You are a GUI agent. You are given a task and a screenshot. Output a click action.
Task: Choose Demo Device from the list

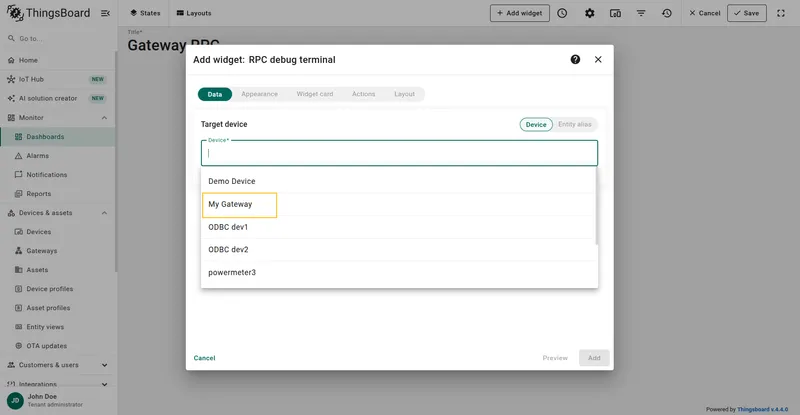pyautogui.click(x=399, y=181)
